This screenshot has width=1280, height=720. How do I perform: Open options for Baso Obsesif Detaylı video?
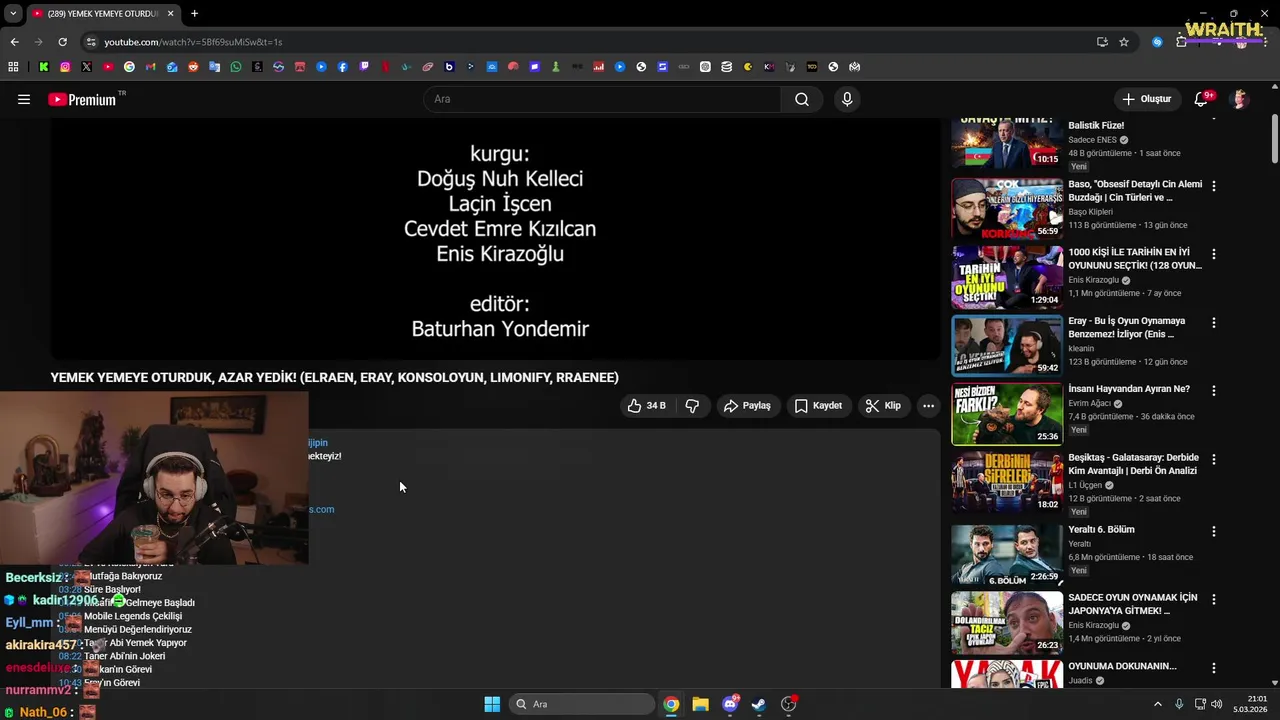(1214, 186)
